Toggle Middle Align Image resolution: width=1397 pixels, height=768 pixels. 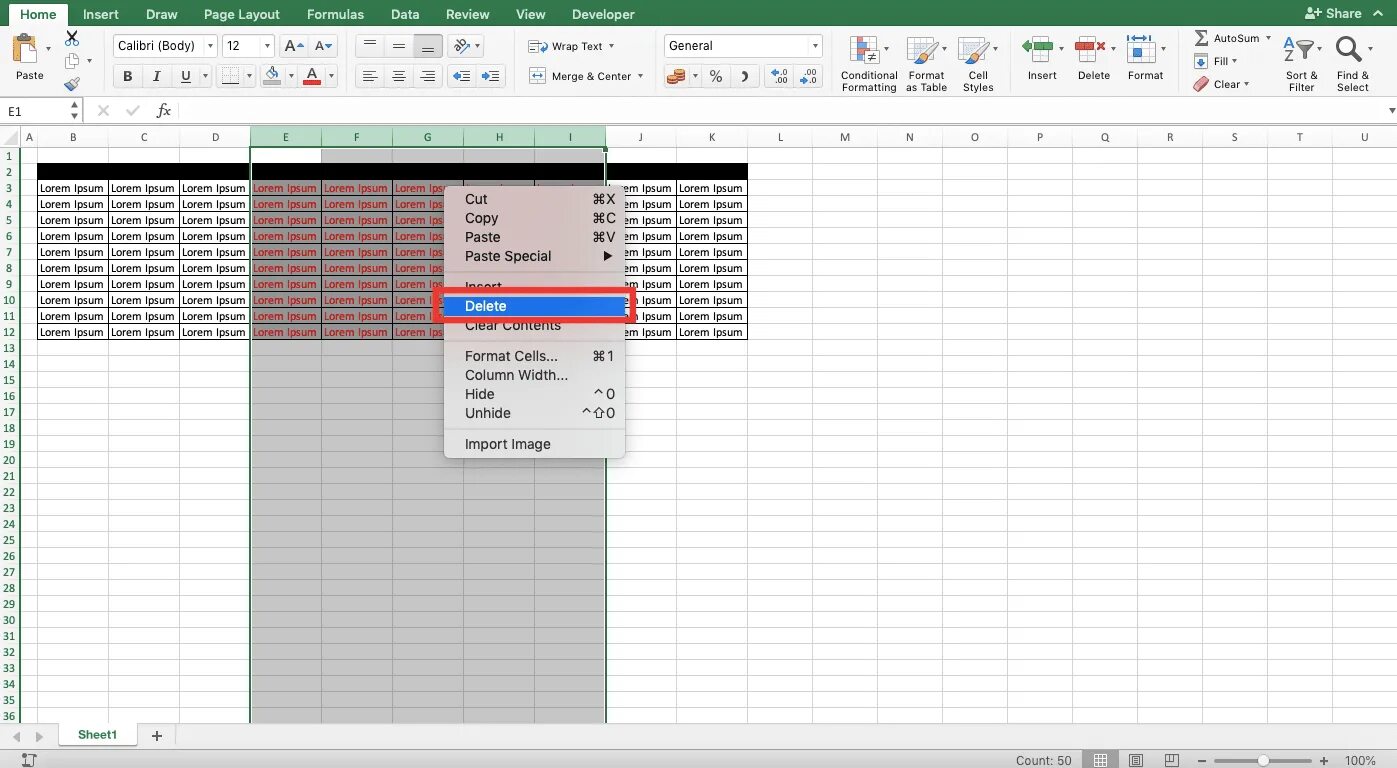point(399,46)
